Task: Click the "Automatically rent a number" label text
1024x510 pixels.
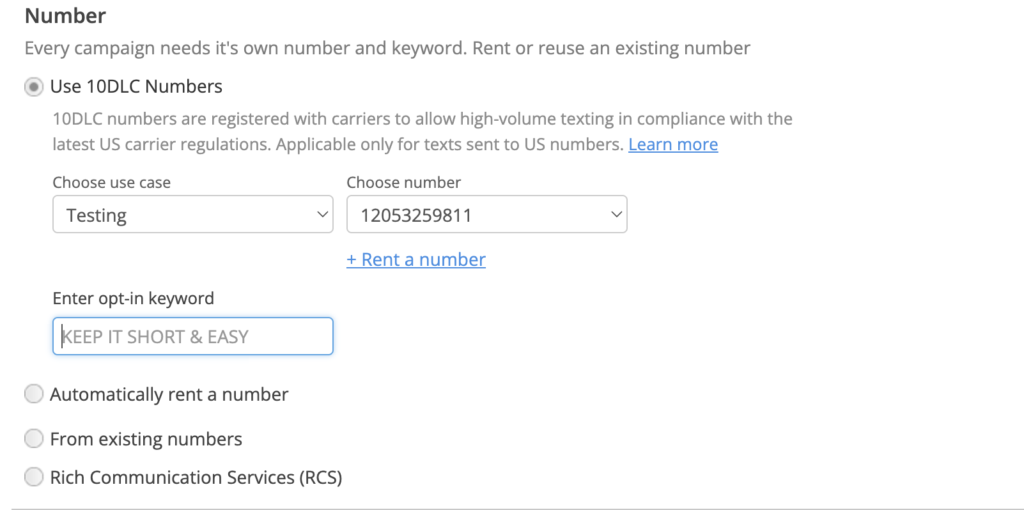Action: coord(169,395)
